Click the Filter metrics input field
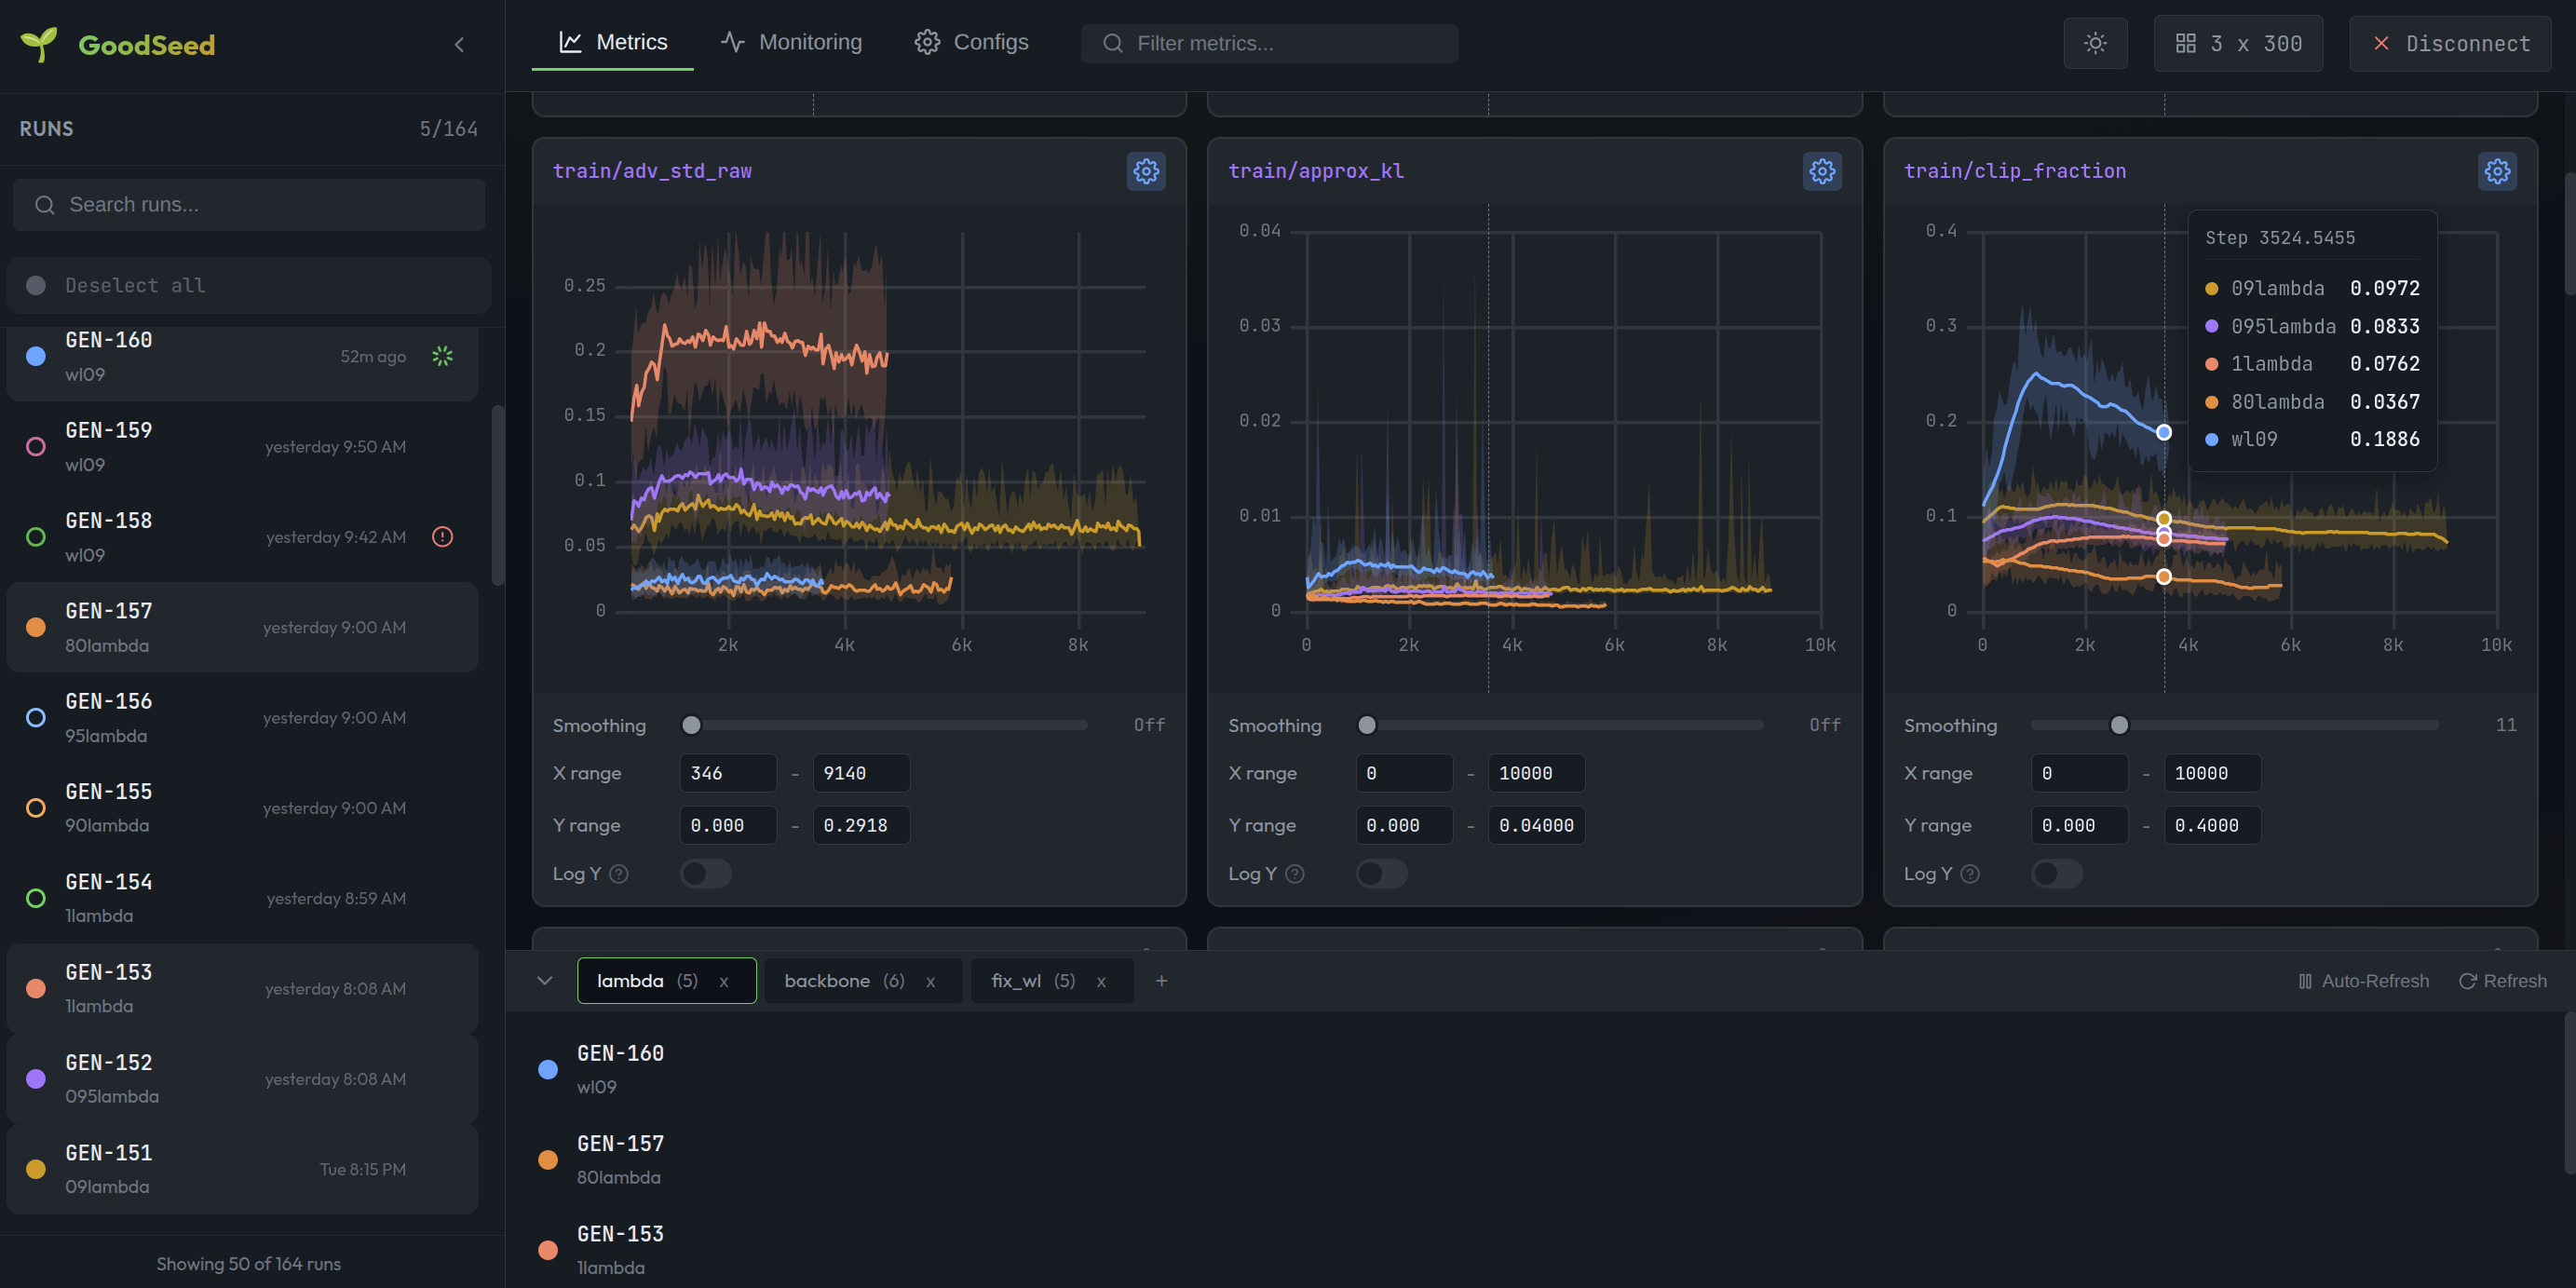 tap(1268, 43)
